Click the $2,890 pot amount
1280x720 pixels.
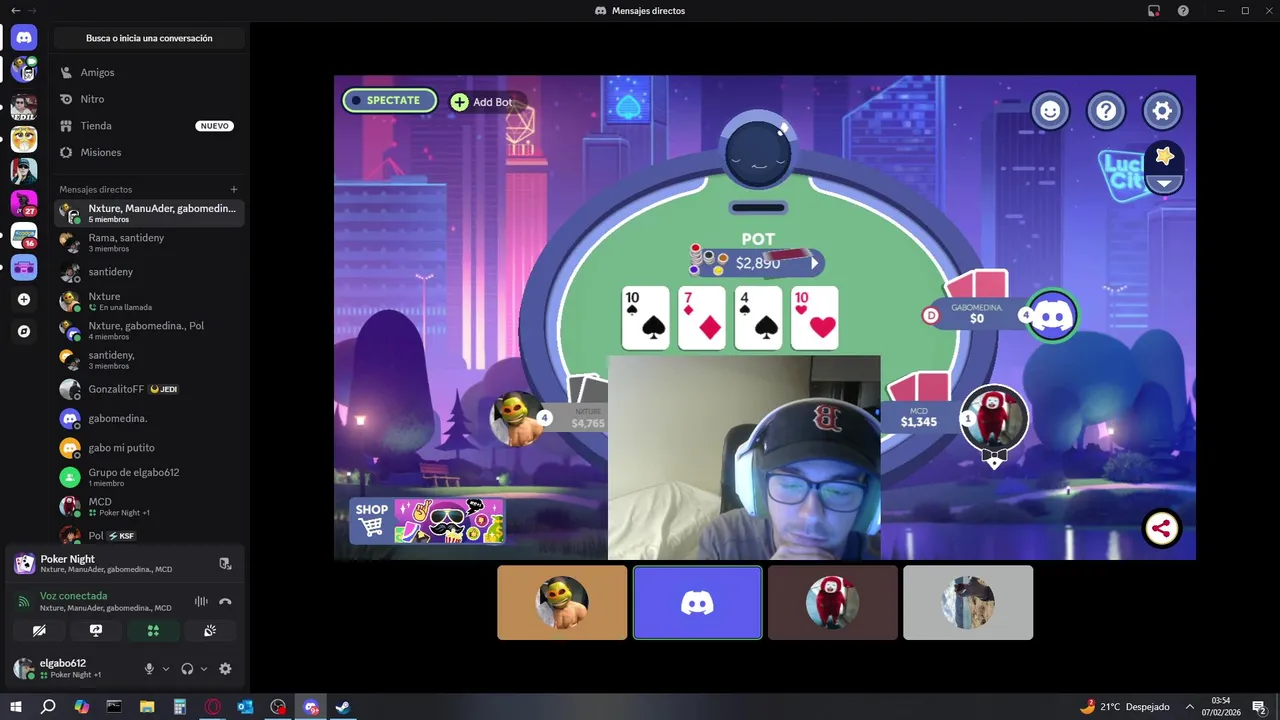pyautogui.click(x=758, y=263)
